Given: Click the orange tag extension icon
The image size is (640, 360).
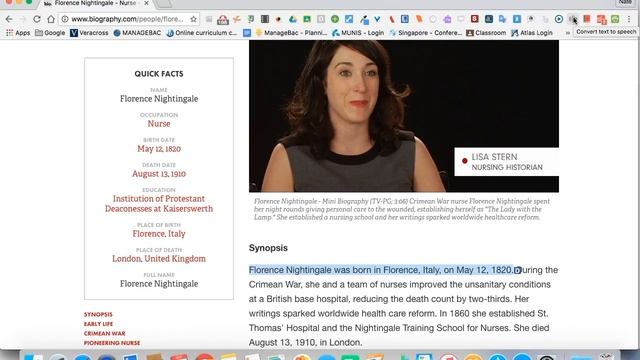Looking at the screenshot, I should (419, 19).
